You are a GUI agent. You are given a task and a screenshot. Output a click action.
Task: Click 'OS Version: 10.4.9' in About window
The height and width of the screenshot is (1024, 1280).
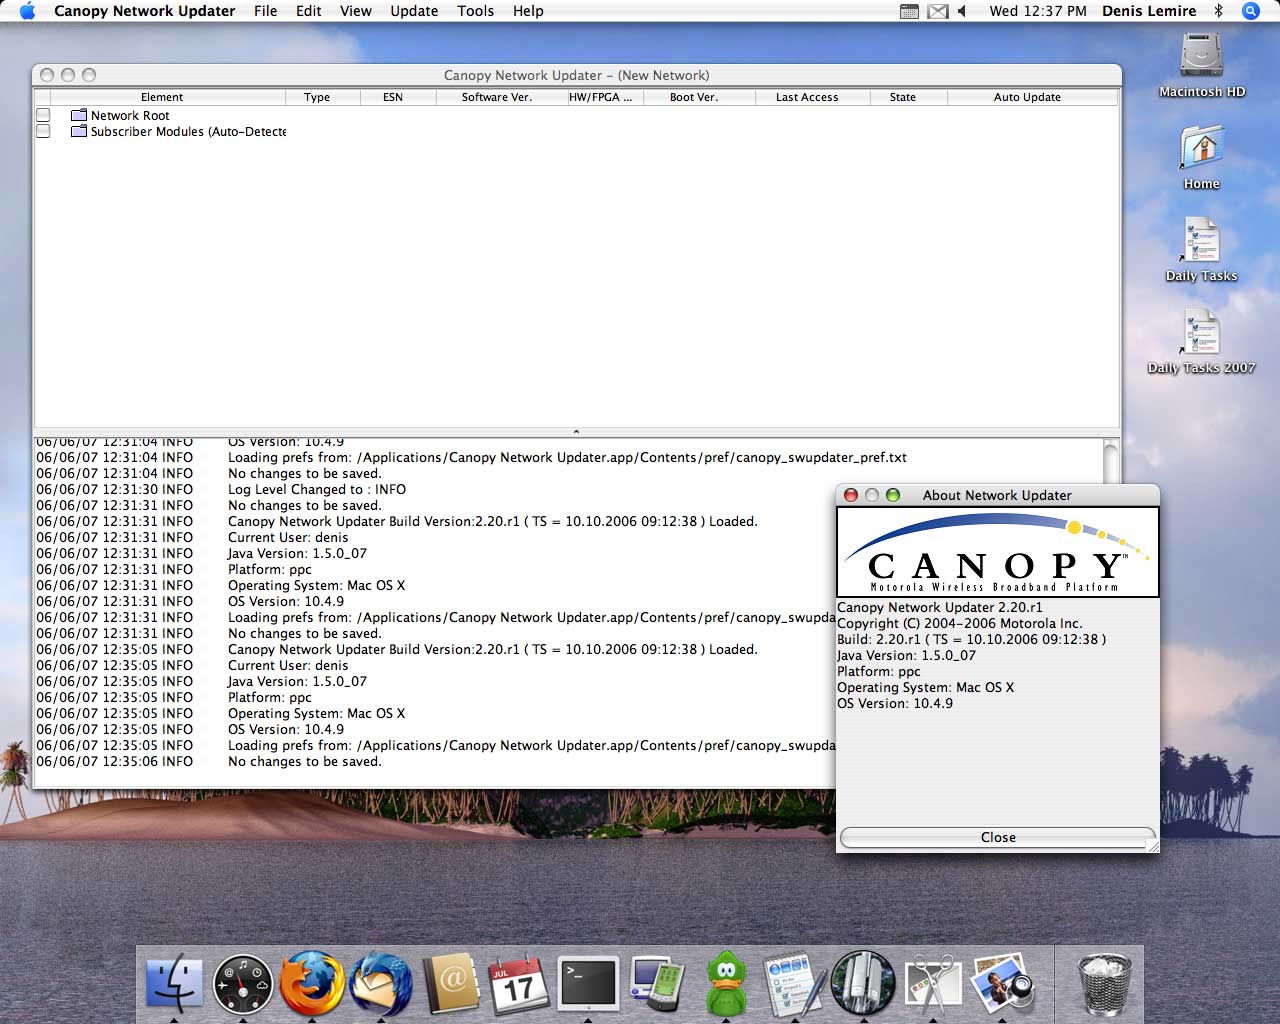(895, 703)
